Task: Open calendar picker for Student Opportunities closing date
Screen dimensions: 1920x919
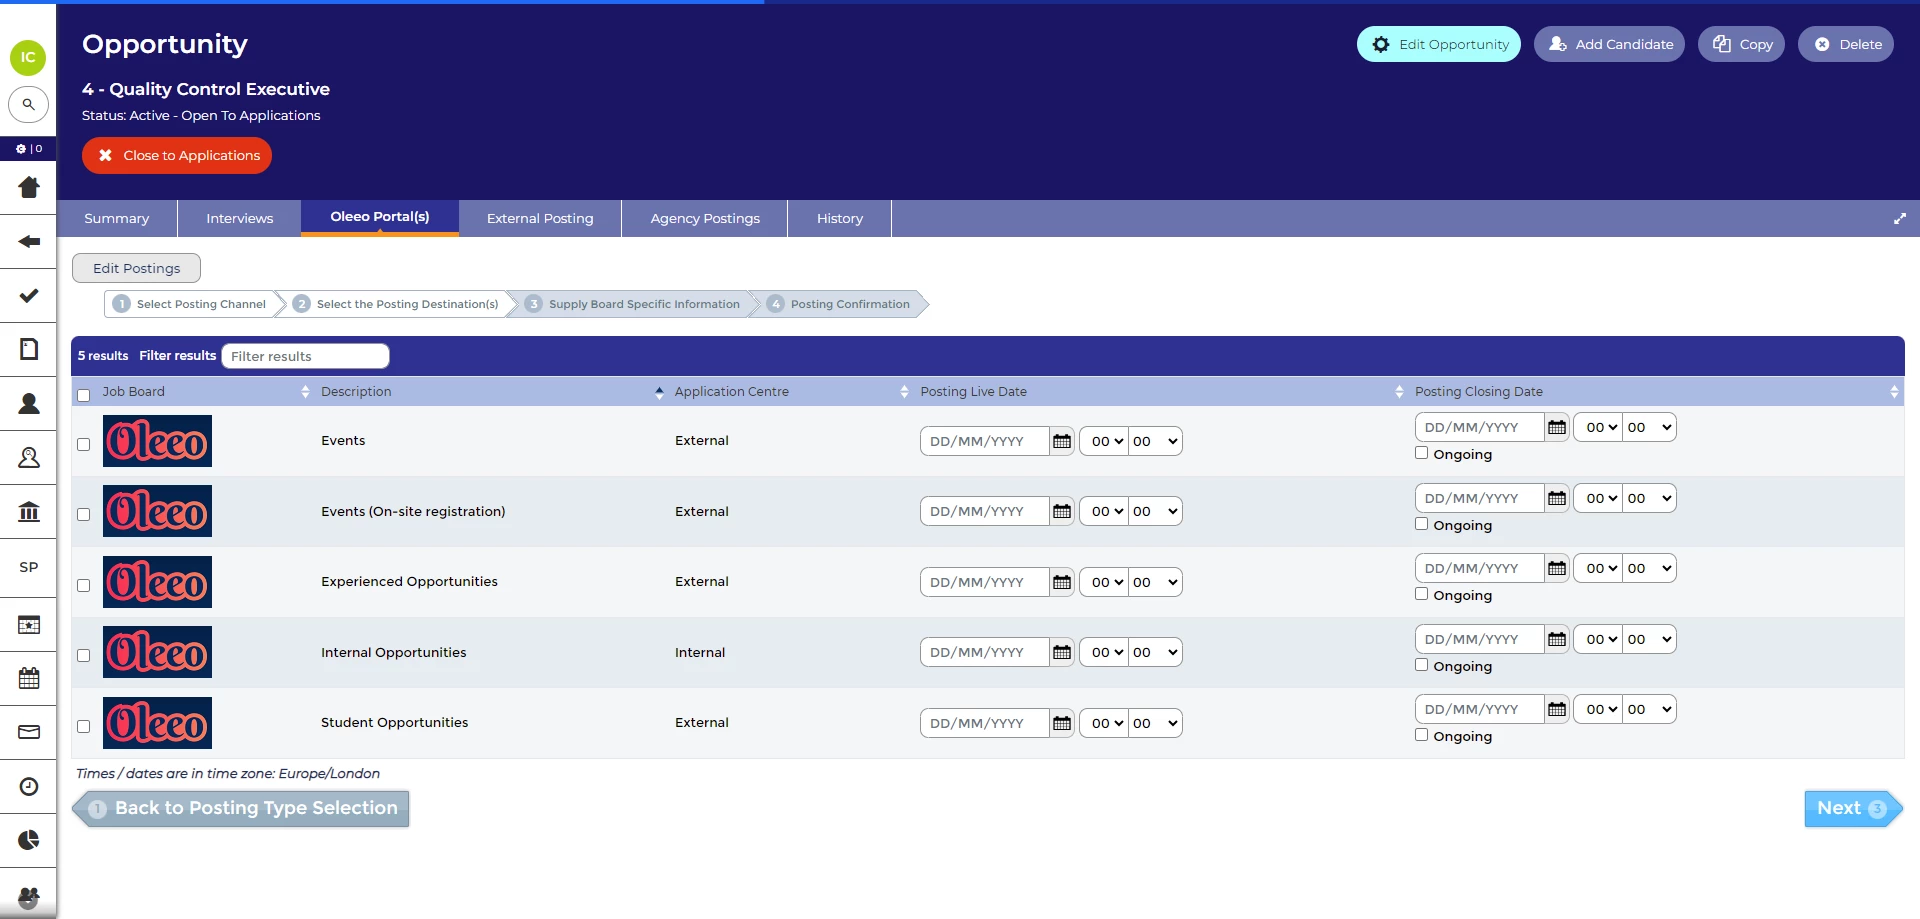Action: 1557,709
